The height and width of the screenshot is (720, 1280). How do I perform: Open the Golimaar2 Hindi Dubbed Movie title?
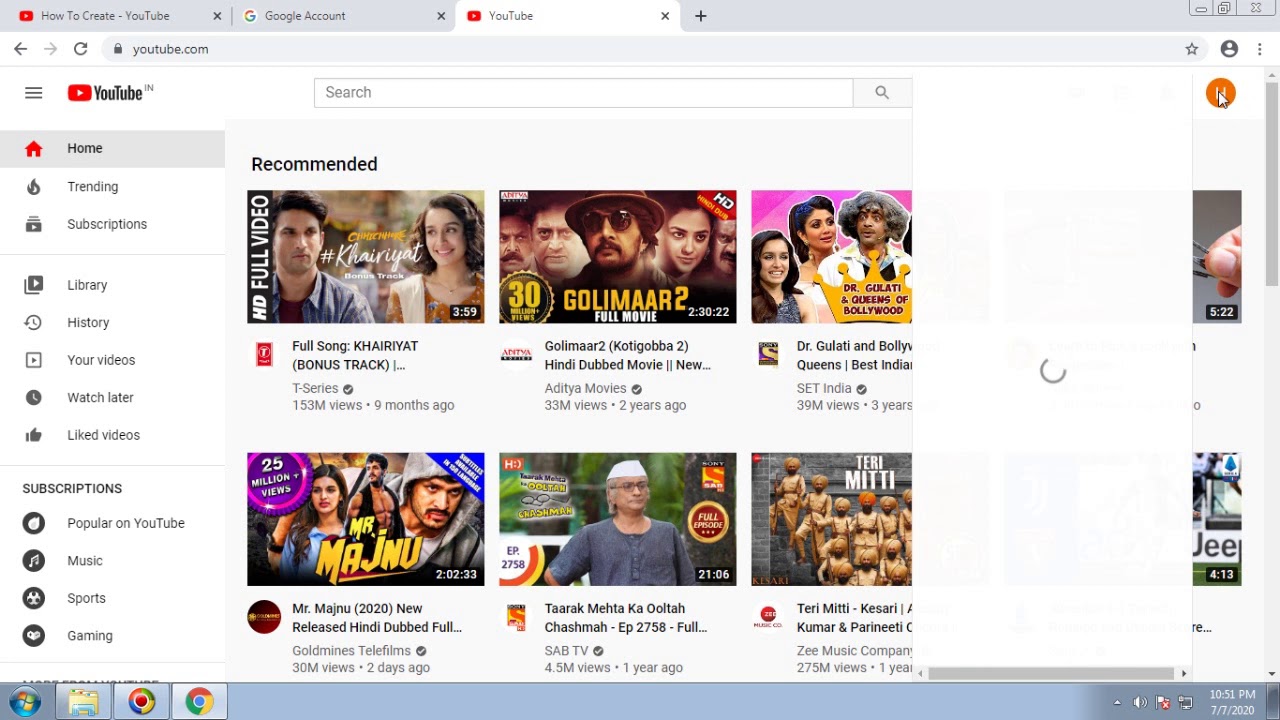(x=628, y=355)
